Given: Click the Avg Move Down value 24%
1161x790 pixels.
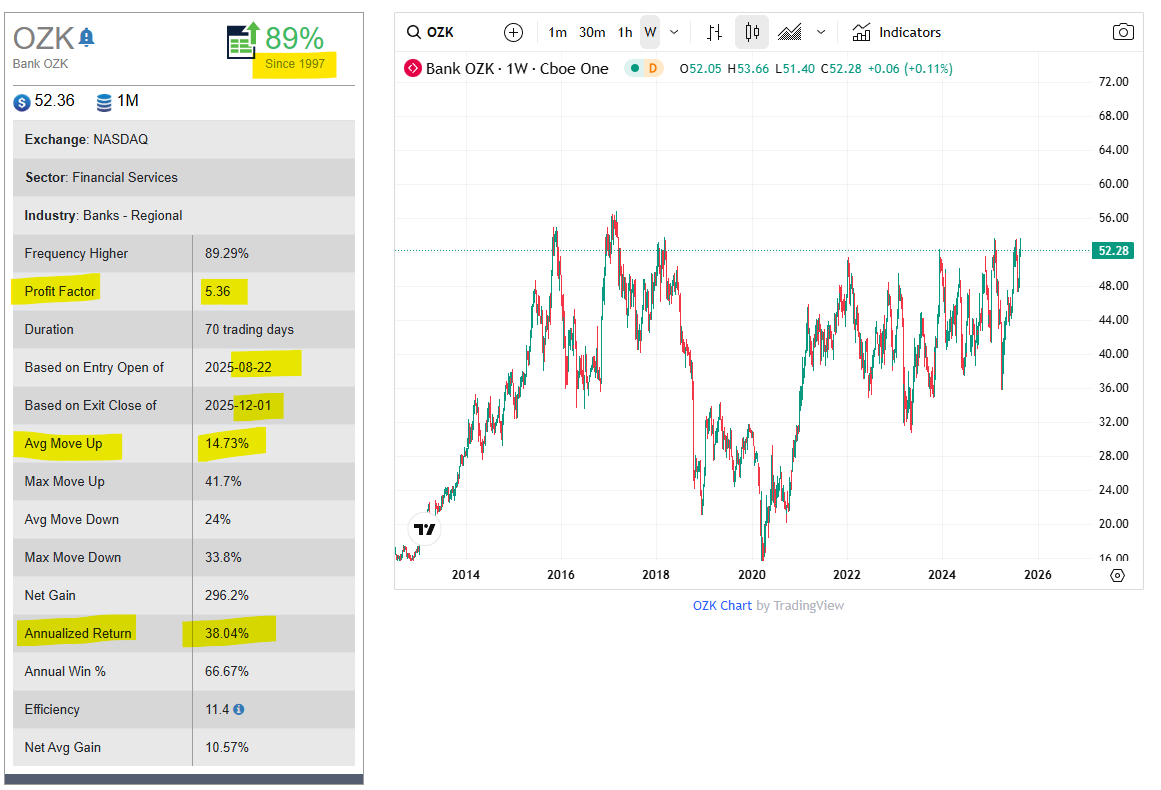Looking at the screenshot, I should coord(218,520).
